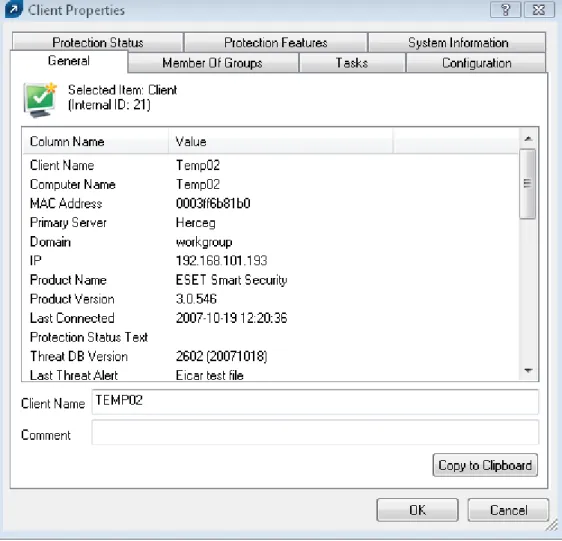Click the list scrollbar up arrow

528,139
